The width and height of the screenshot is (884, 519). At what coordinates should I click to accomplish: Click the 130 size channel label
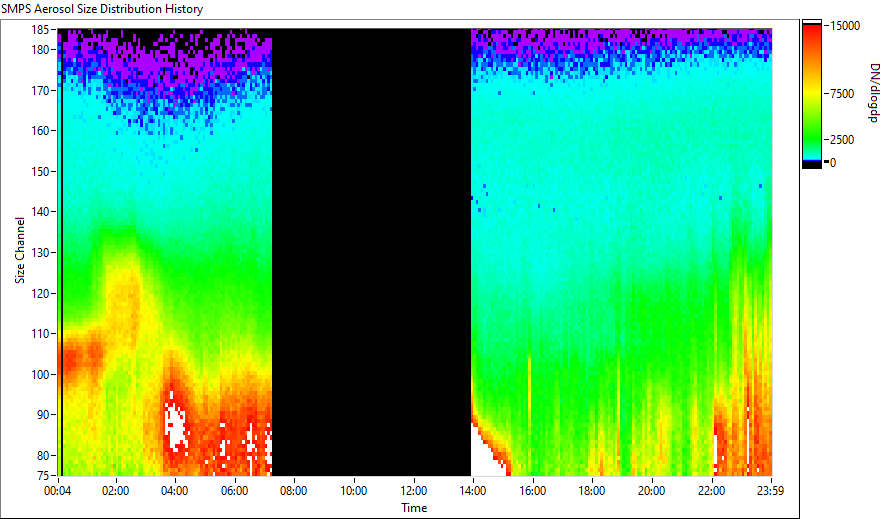click(41, 252)
